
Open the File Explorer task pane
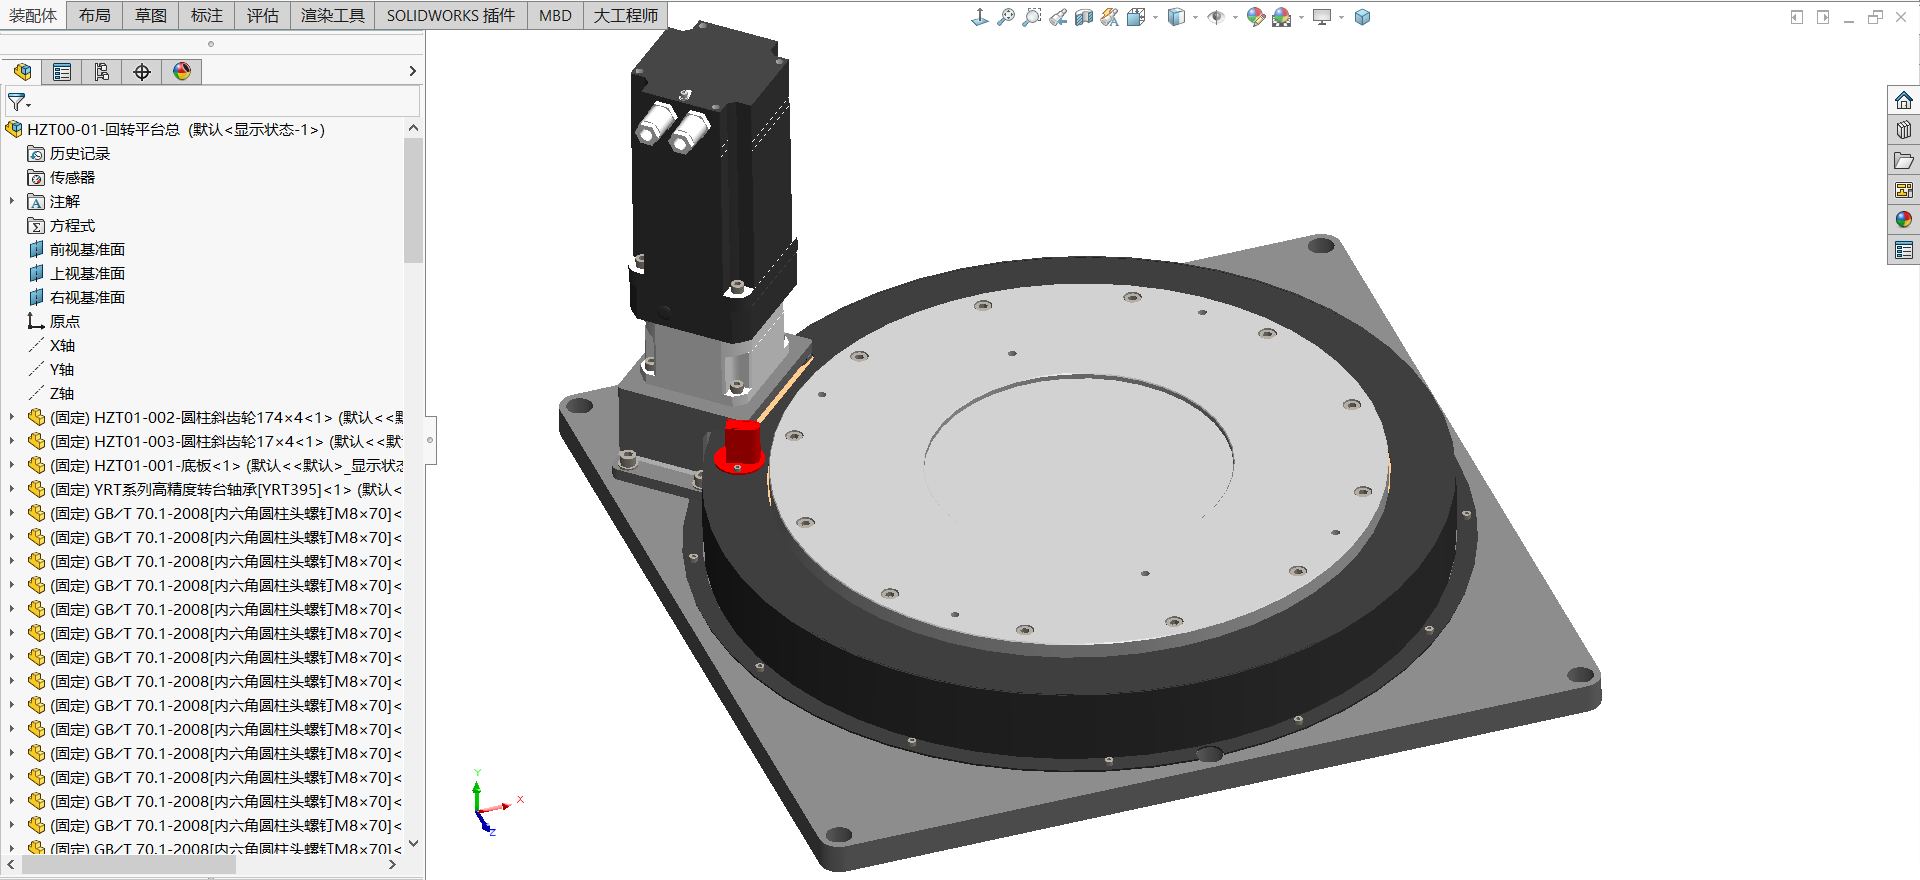[x=1904, y=160]
